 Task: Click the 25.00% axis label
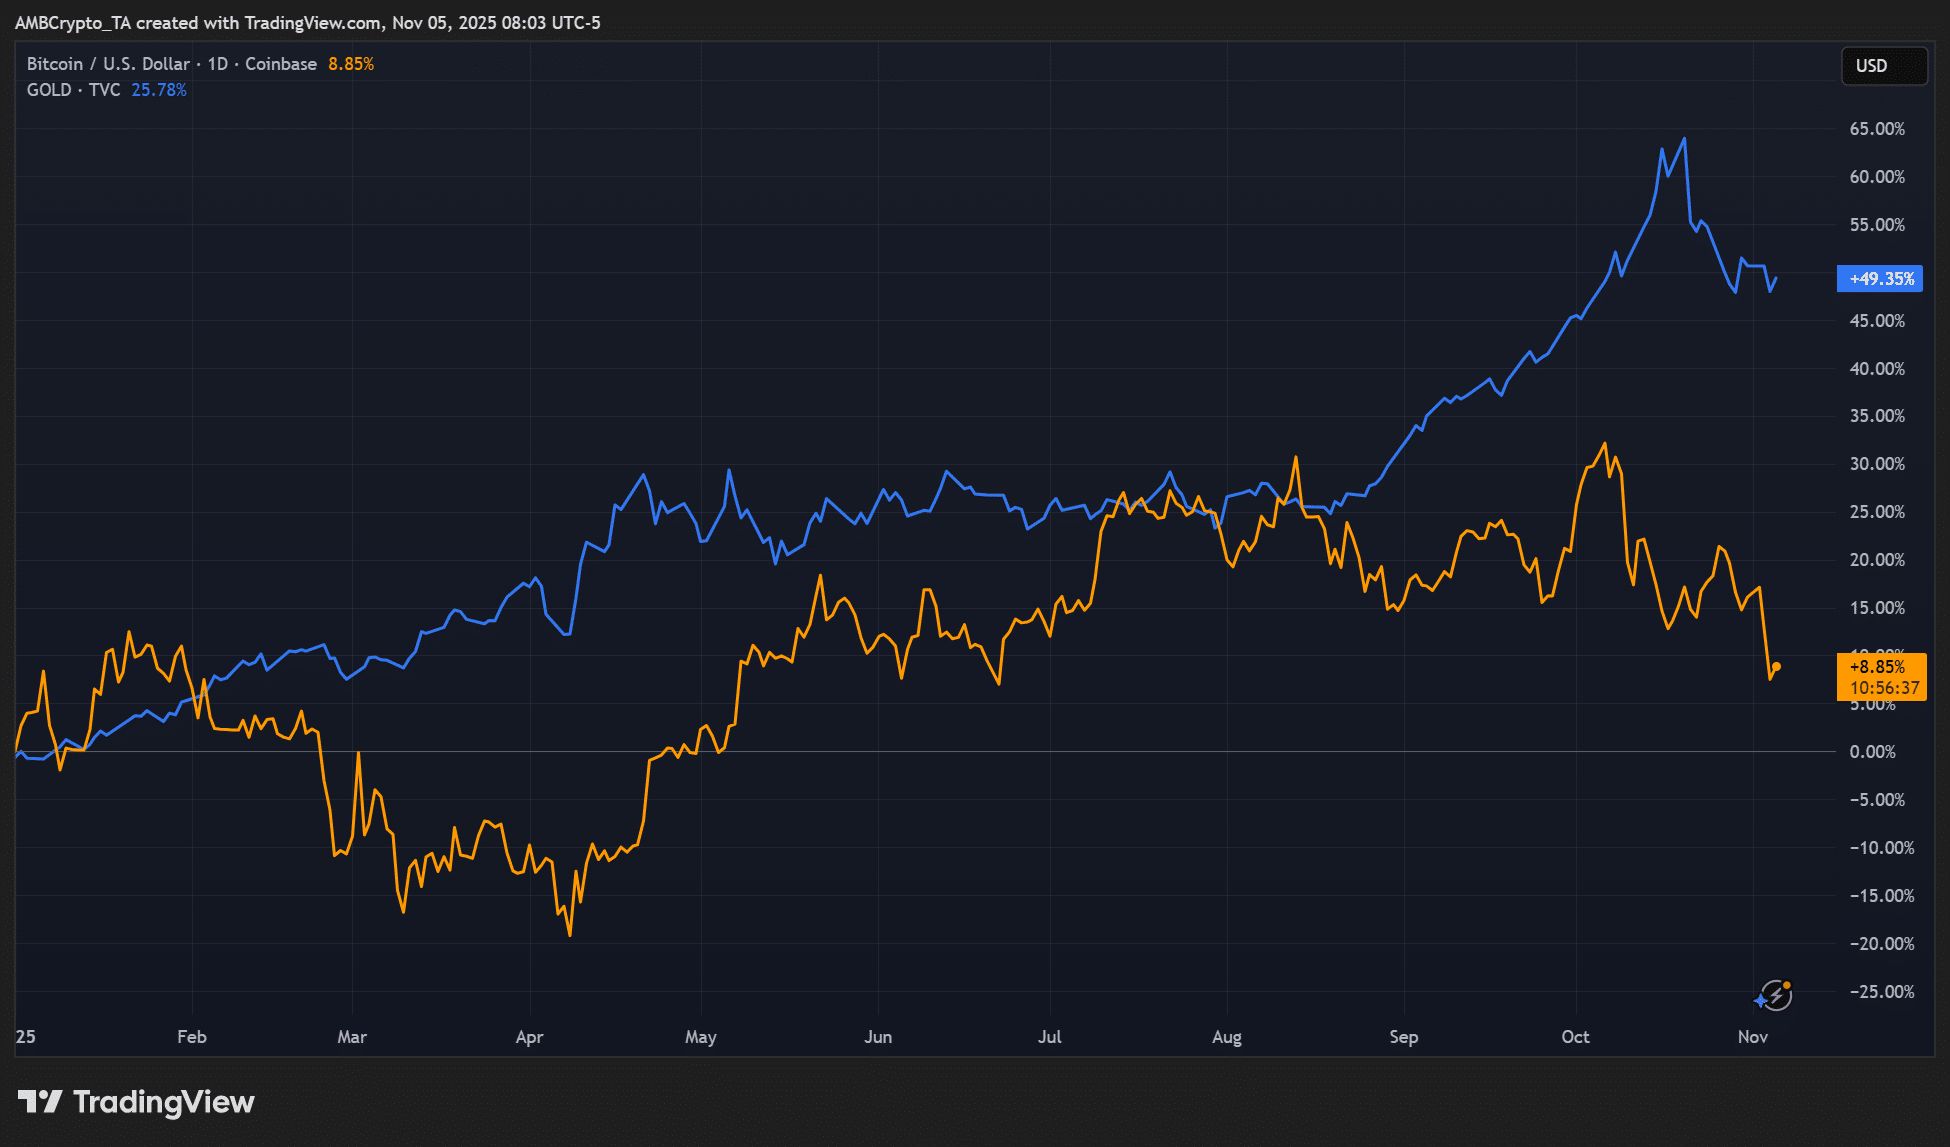coord(1877,512)
